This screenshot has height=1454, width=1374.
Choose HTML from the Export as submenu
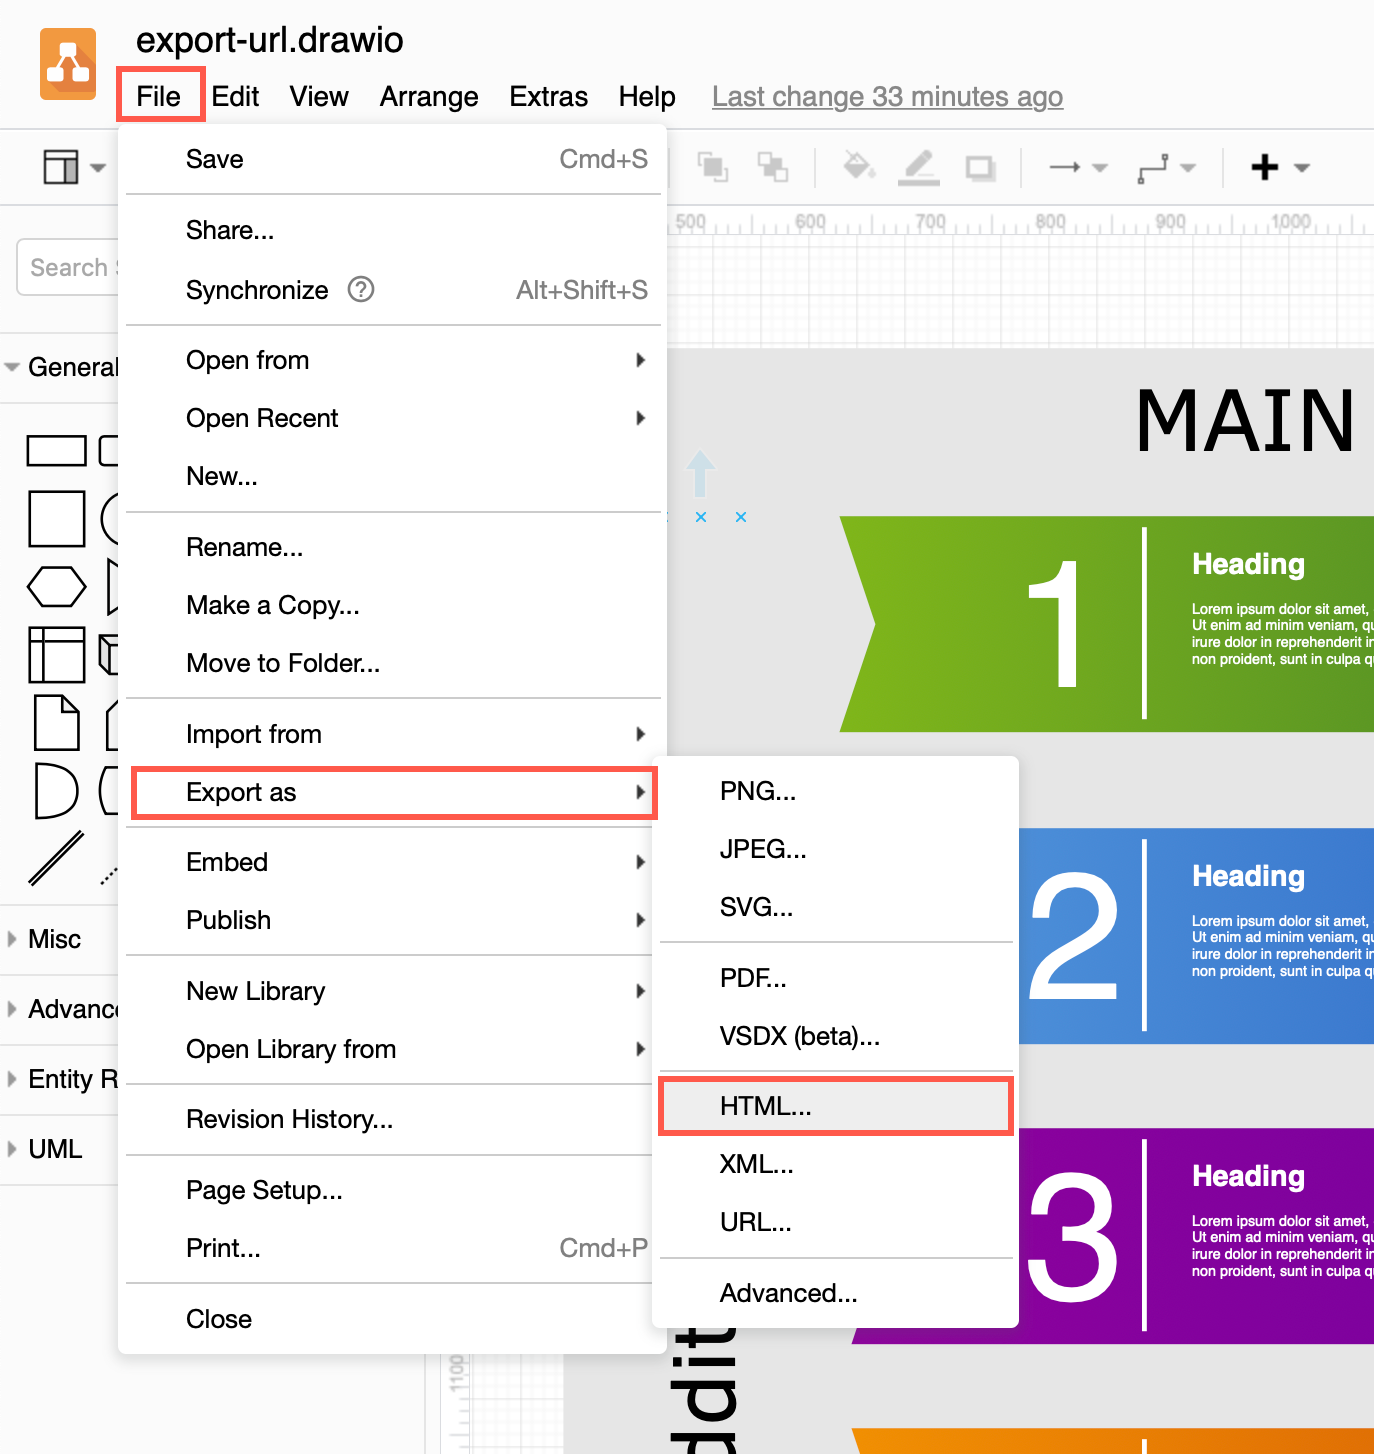(764, 1106)
